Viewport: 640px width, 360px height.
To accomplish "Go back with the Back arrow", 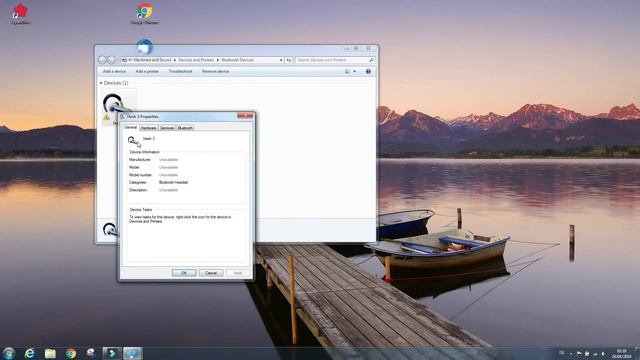I will coord(102,60).
